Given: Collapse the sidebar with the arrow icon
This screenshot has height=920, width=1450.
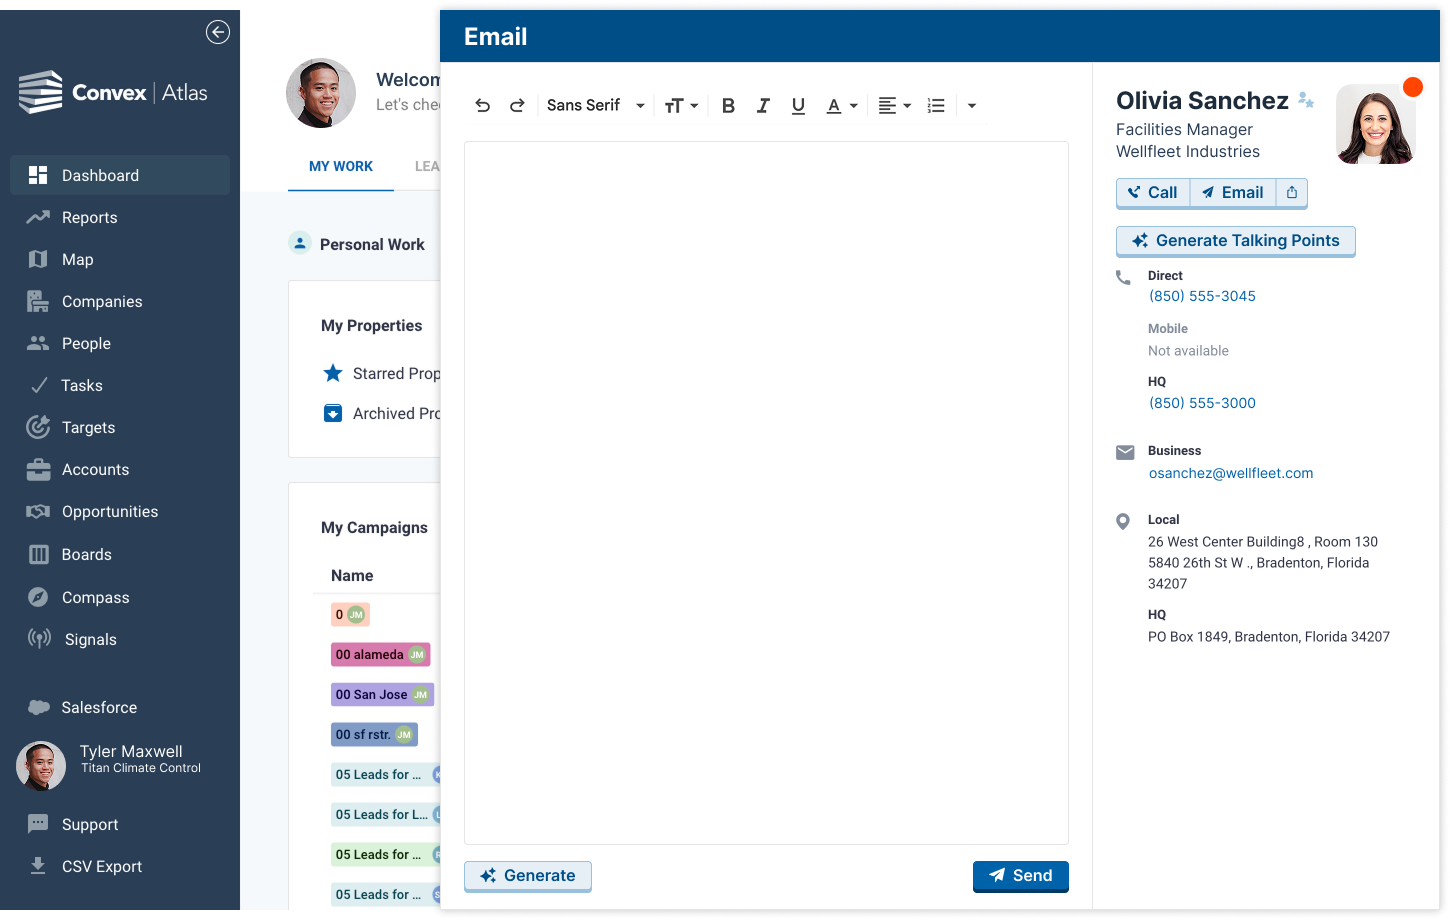Looking at the screenshot, I should [218, 32].
